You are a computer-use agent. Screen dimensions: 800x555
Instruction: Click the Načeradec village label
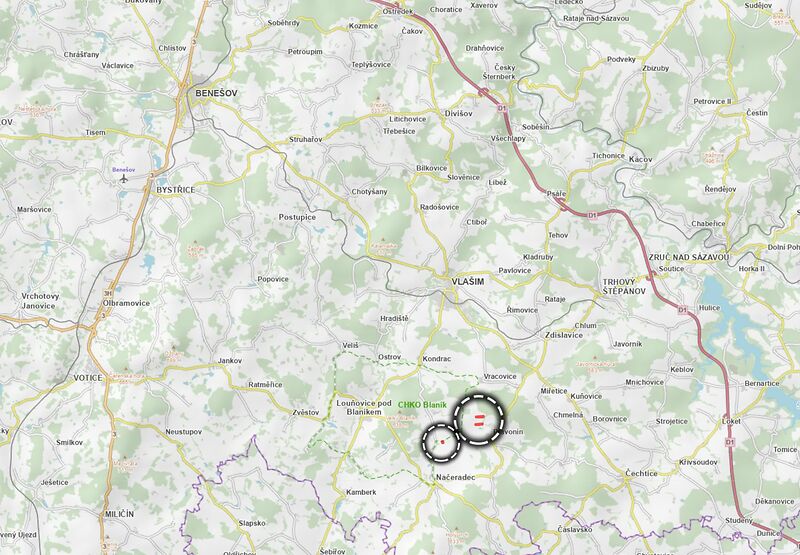[x=456, y=477]
